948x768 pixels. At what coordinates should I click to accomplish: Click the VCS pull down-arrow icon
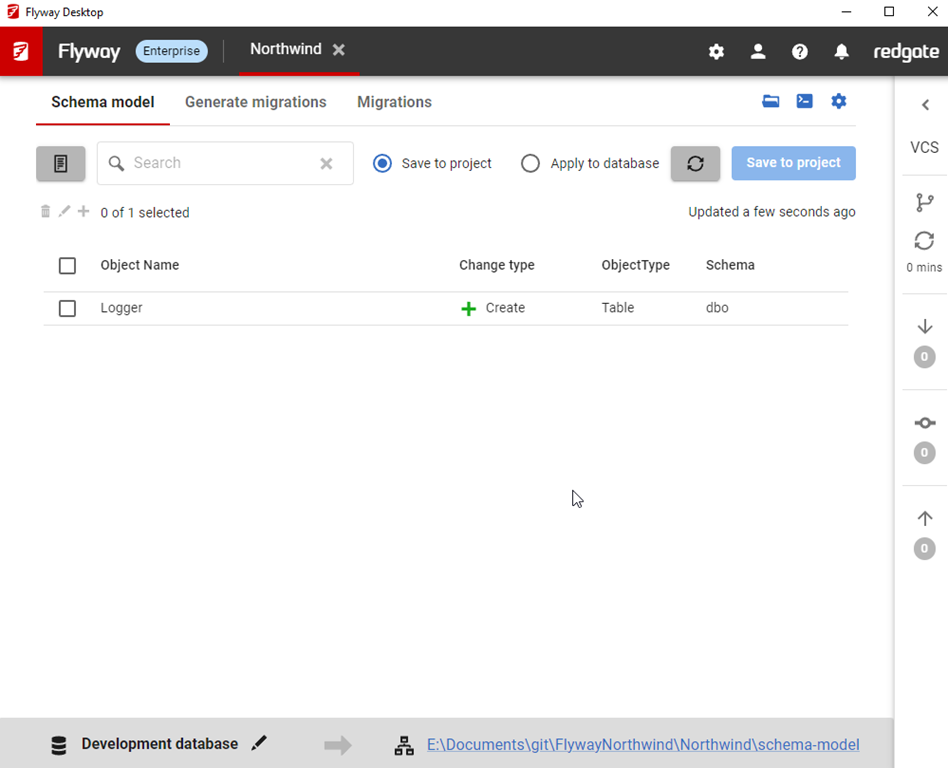(x=925, y=326)
